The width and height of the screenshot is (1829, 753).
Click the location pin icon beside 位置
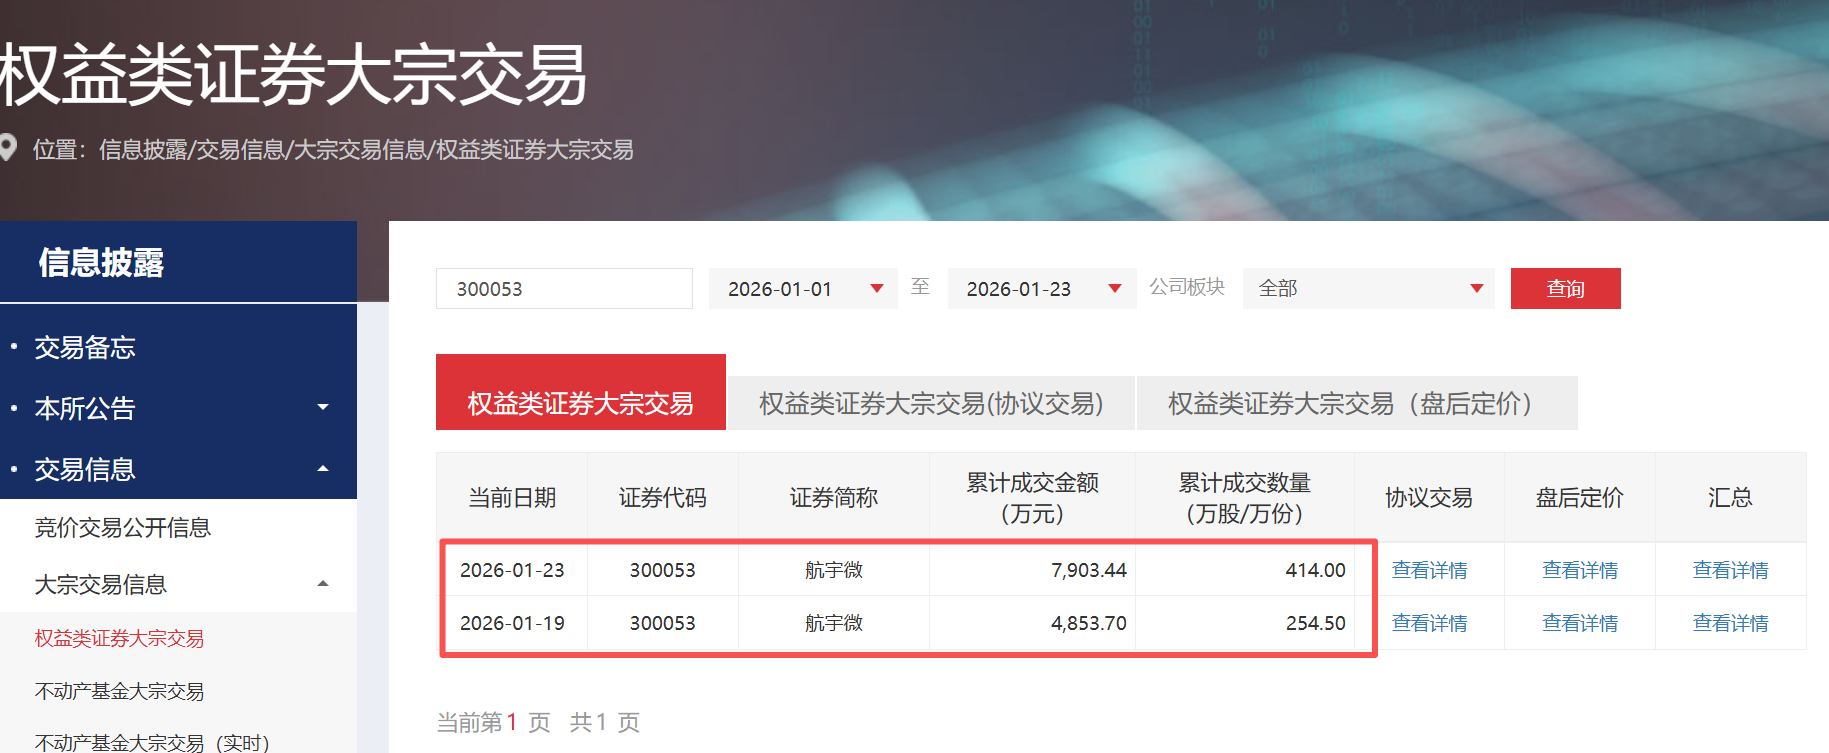[x=8, y=148]
